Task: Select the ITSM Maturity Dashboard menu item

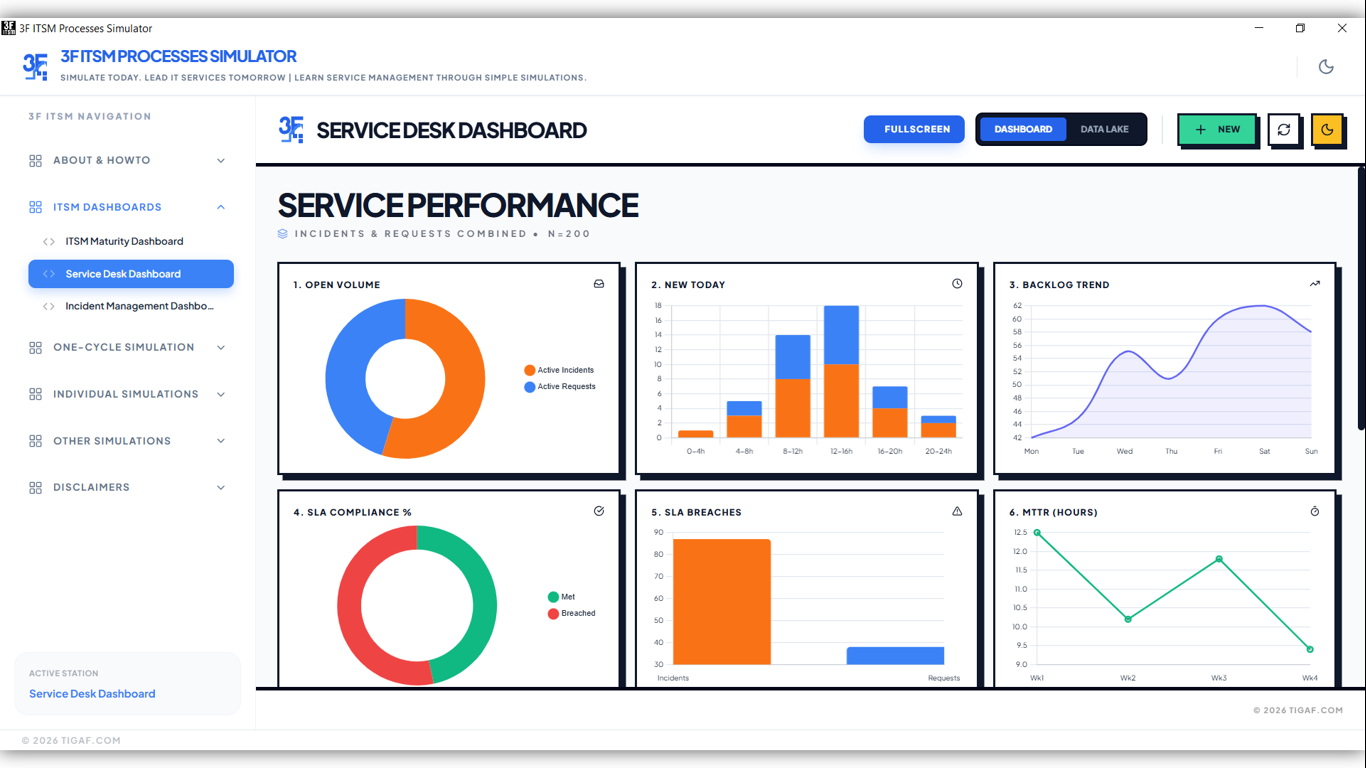Action: coord(124,241)
